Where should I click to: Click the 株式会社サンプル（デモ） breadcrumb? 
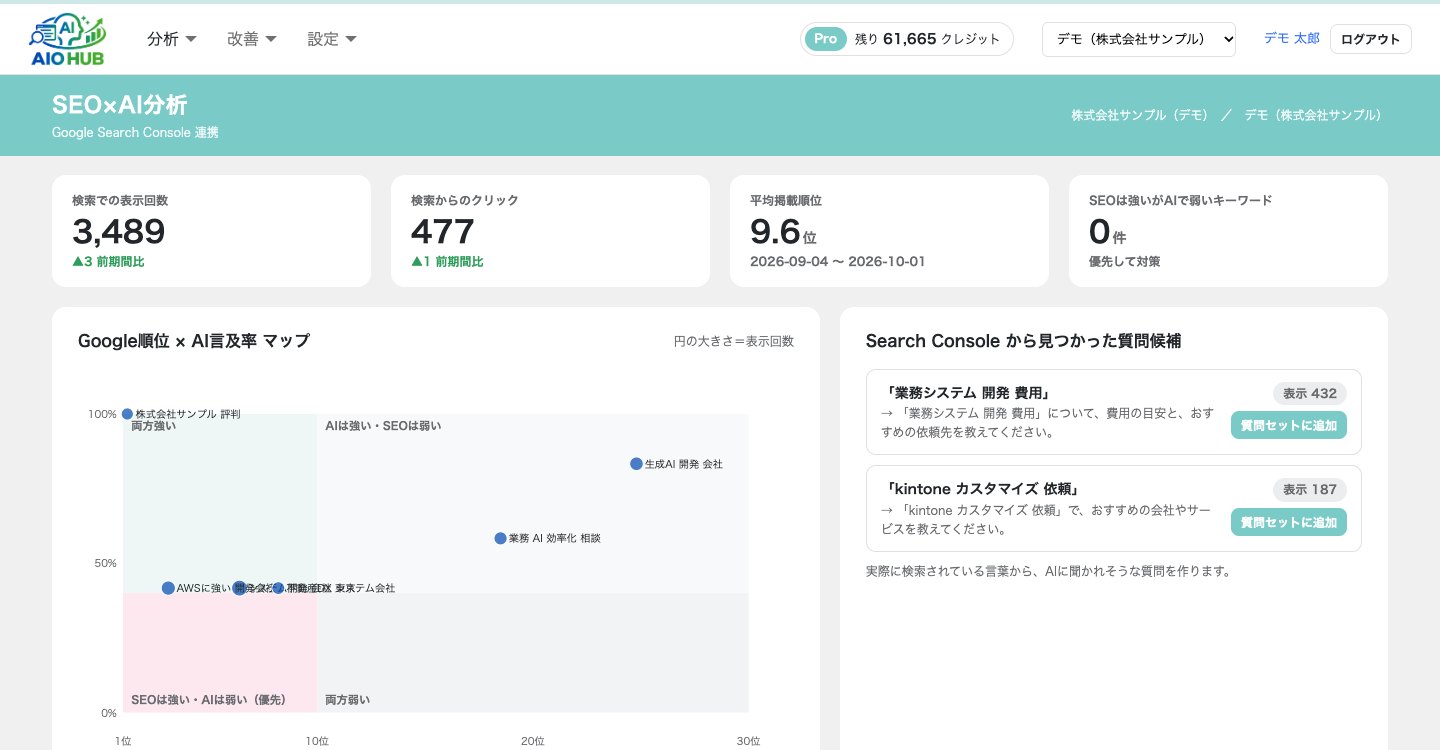click(1139, 115)
